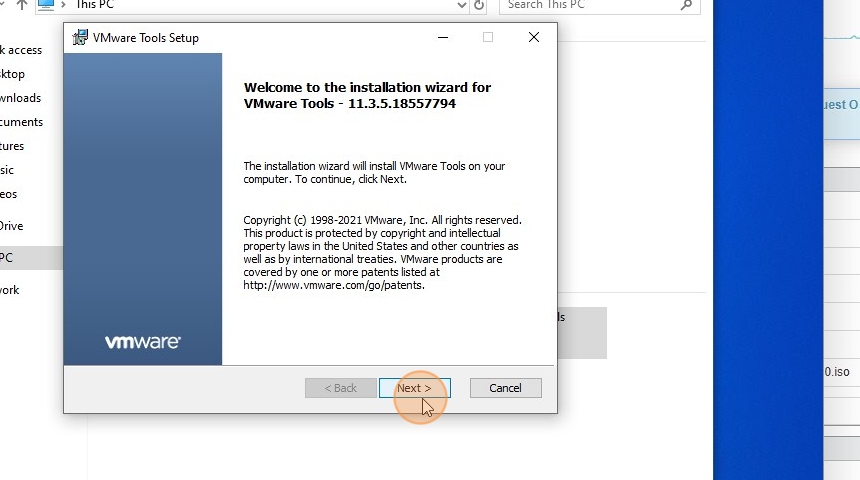Select Quick access in Explorer sidebar

tap(21, 50)
